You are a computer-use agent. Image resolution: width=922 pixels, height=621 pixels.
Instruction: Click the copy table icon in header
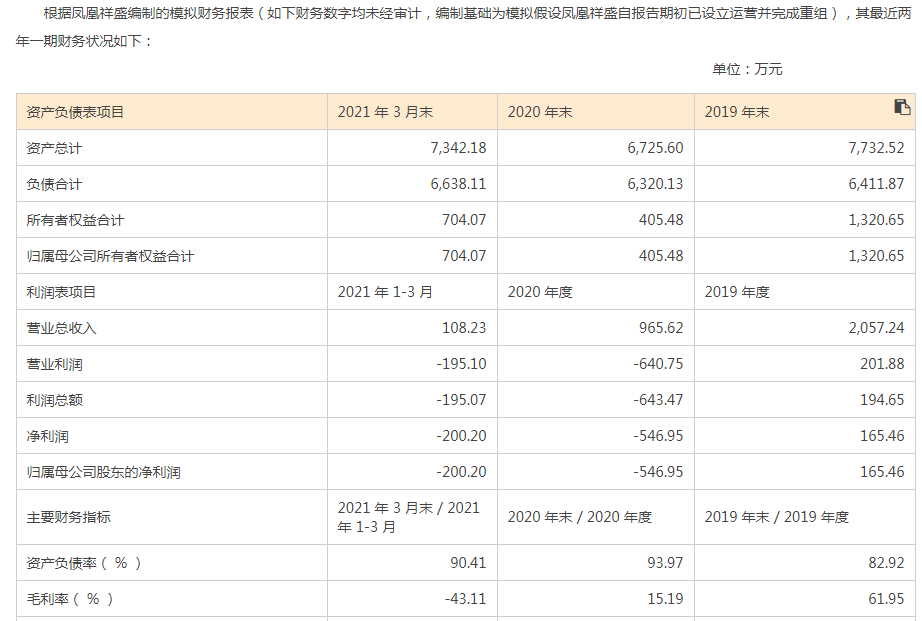902,107
